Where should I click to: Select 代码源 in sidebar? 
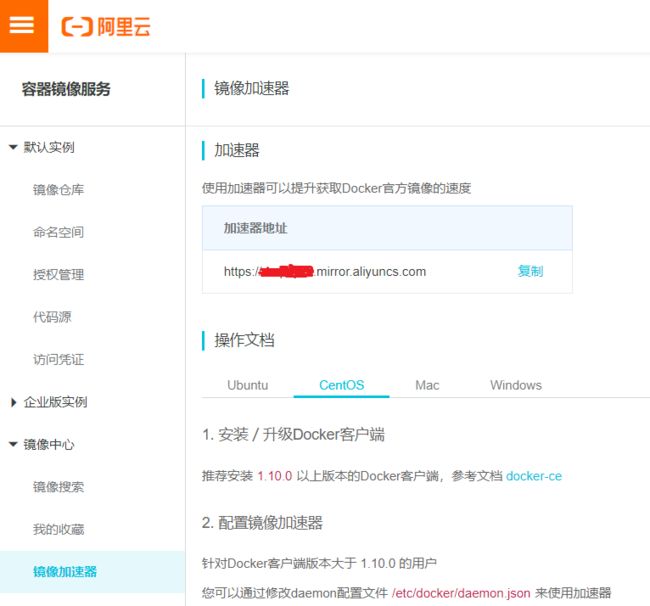click(x=52, y=317)
